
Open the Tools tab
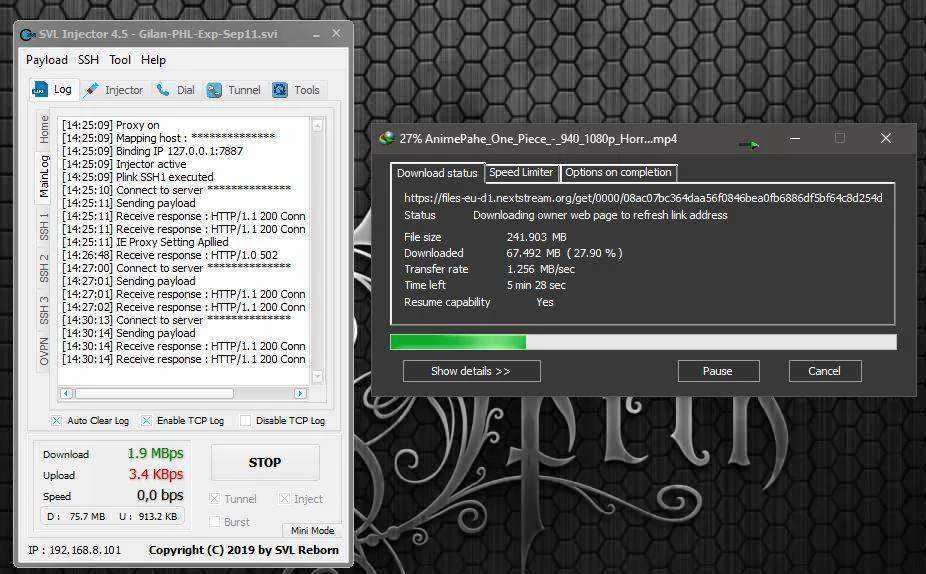(x=296, y=90)
